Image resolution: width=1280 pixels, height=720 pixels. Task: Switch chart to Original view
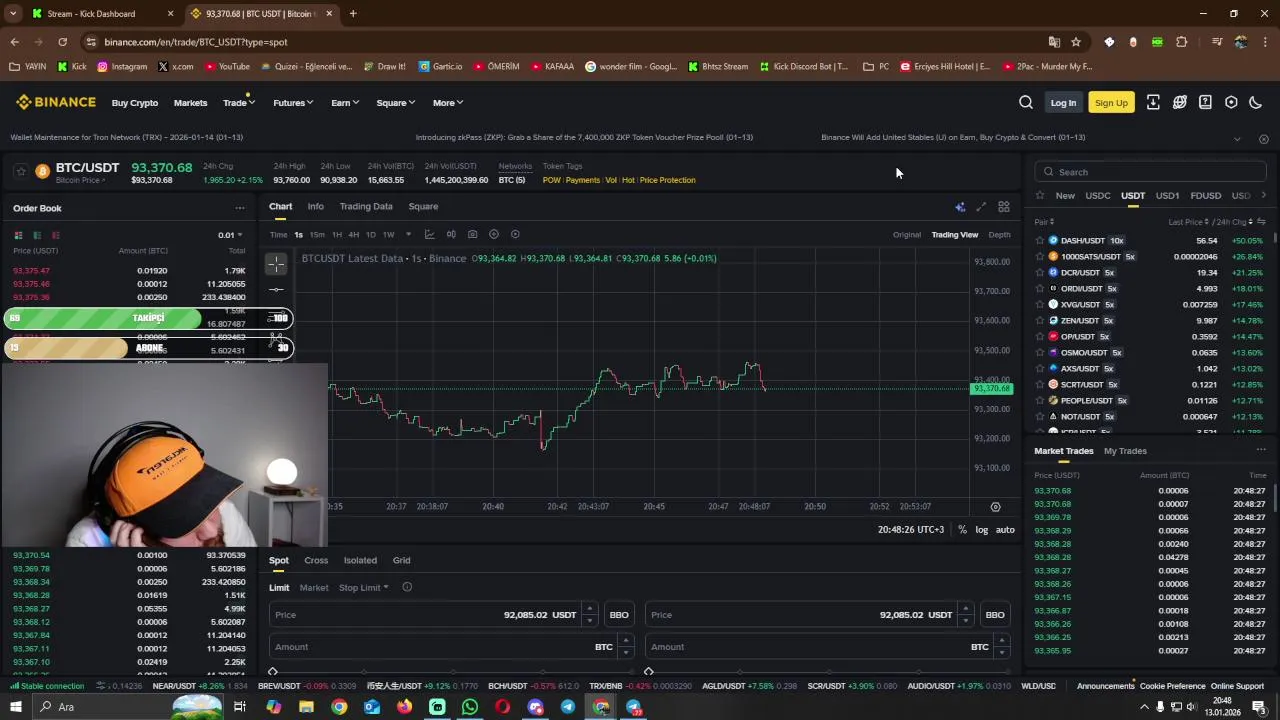[907, 235]
